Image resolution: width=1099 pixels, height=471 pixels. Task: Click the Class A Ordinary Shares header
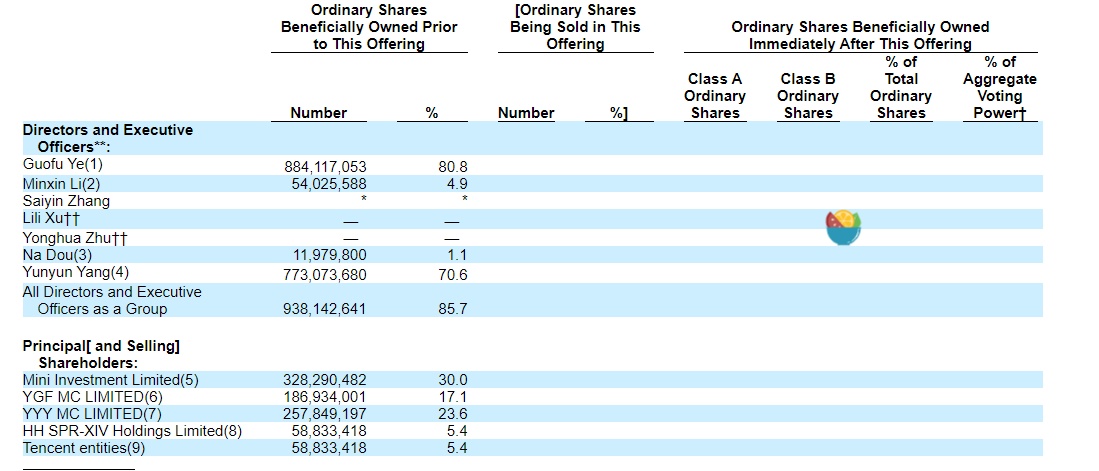pos(715,96)
